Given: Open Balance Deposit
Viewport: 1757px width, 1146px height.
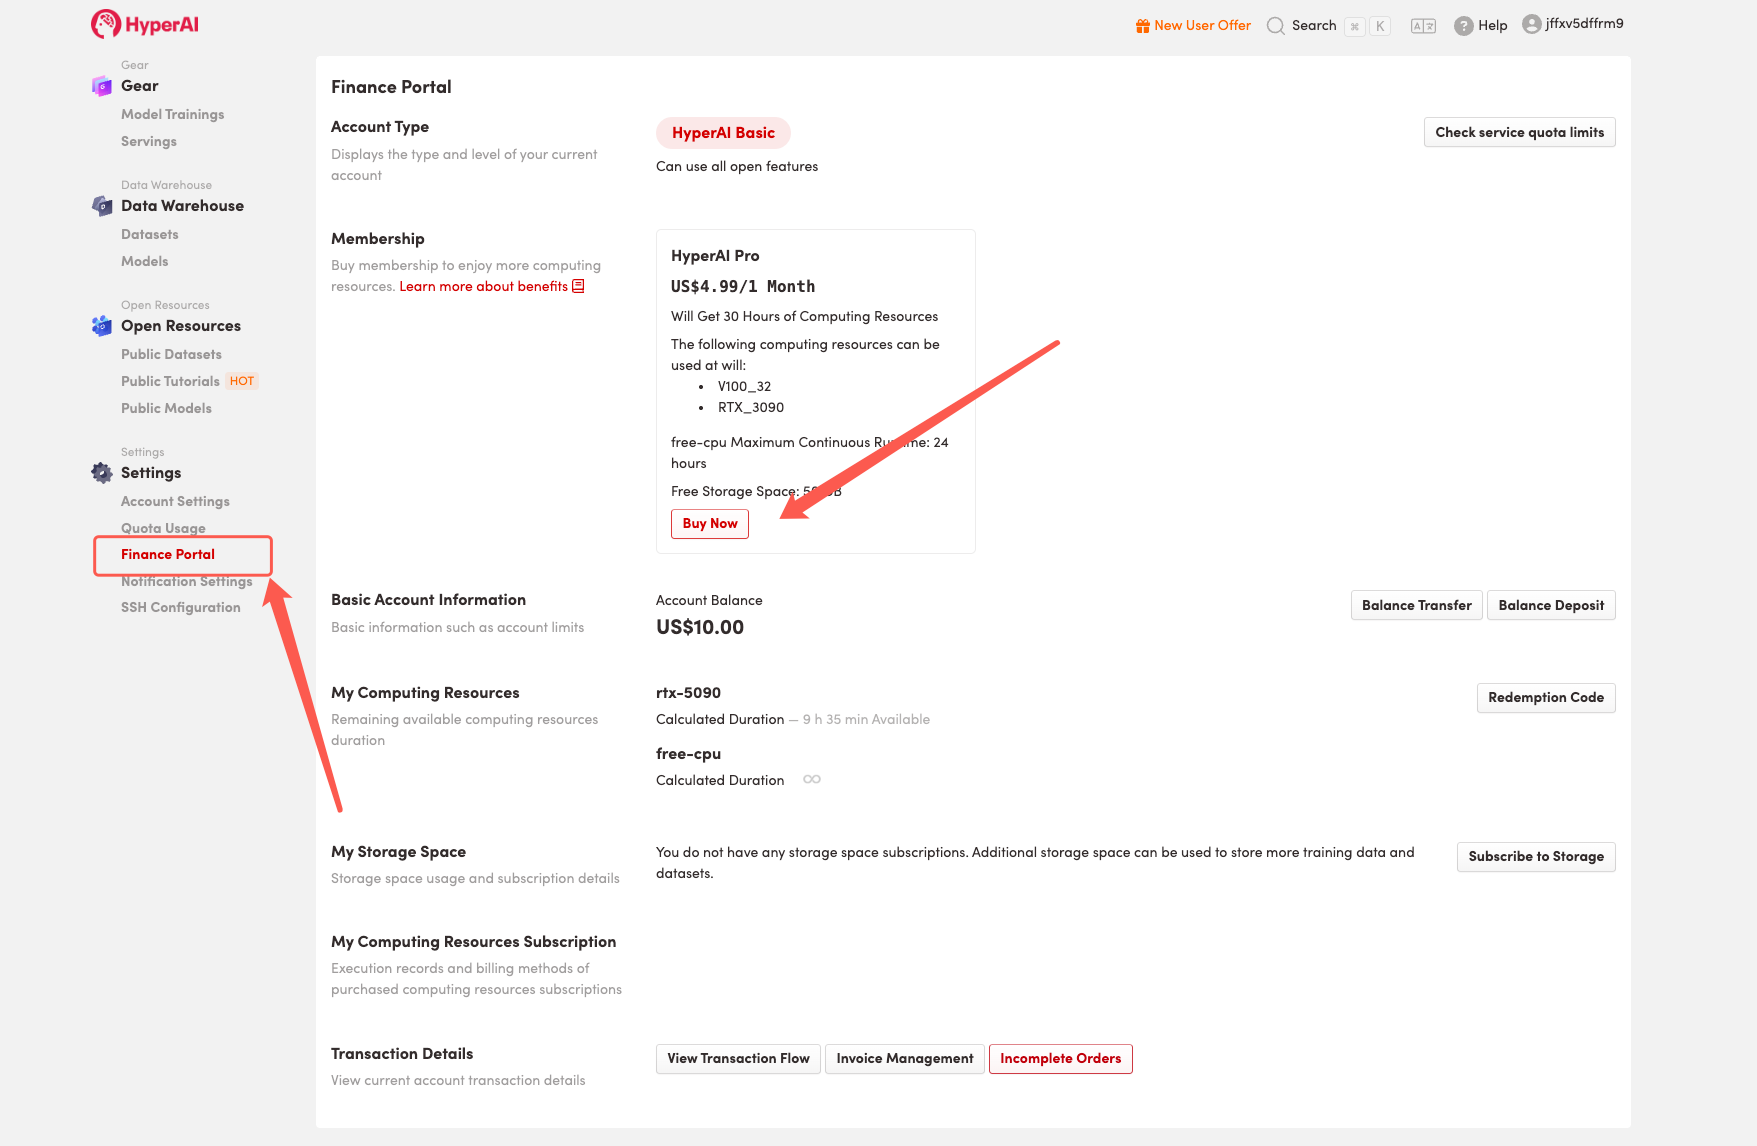Looking at the screenshot, I should (1550, 606).
